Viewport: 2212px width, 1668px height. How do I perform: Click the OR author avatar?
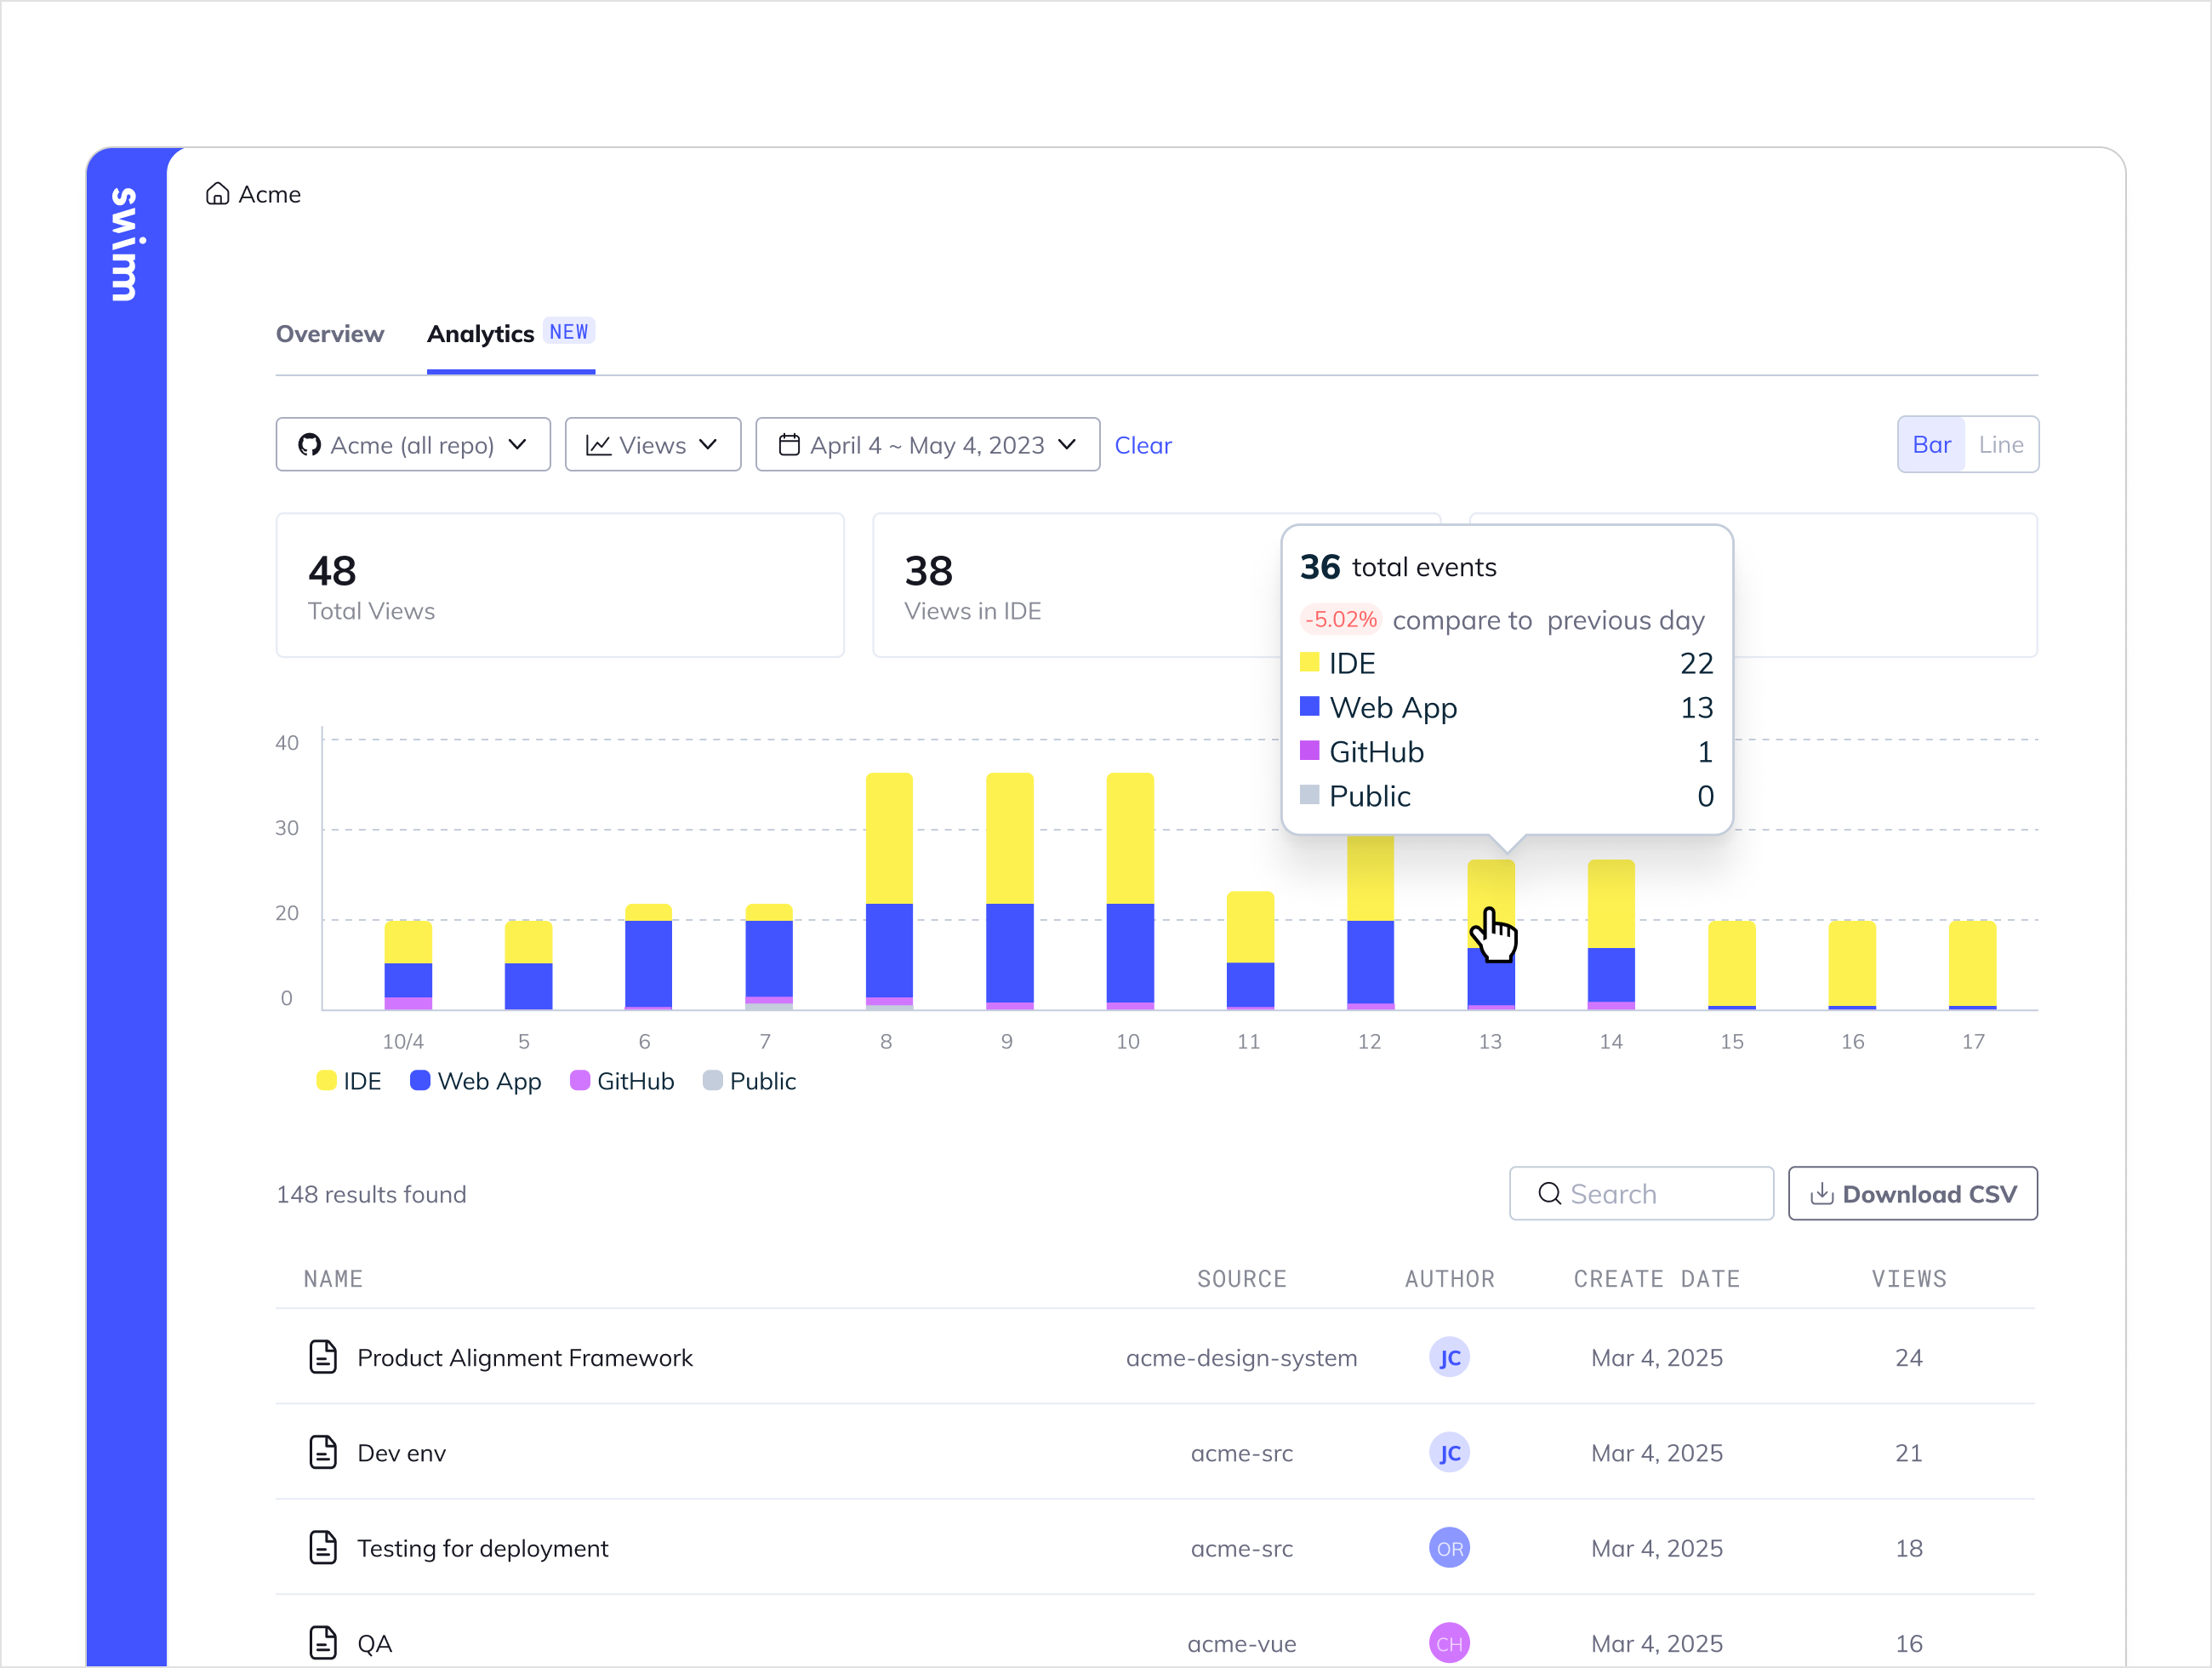(1448, 1547)
